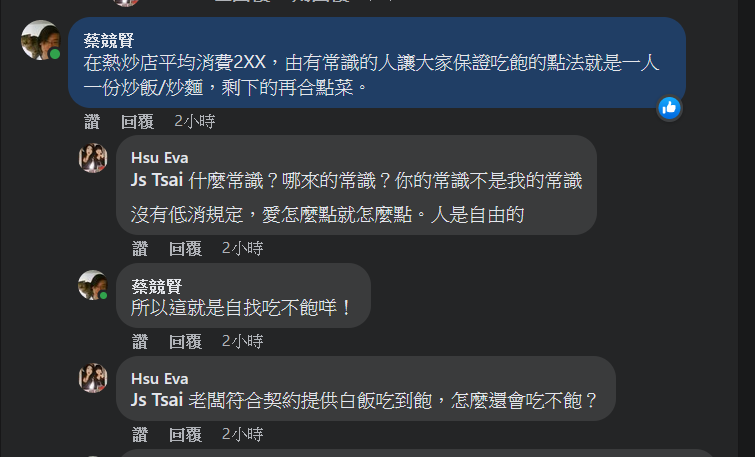The height and width of the screenshot is (457, 755).
Task: Open 蔡競賢's avatar on 所以這就是 reply
Action: pyautogui.click(x=93, y=285)
